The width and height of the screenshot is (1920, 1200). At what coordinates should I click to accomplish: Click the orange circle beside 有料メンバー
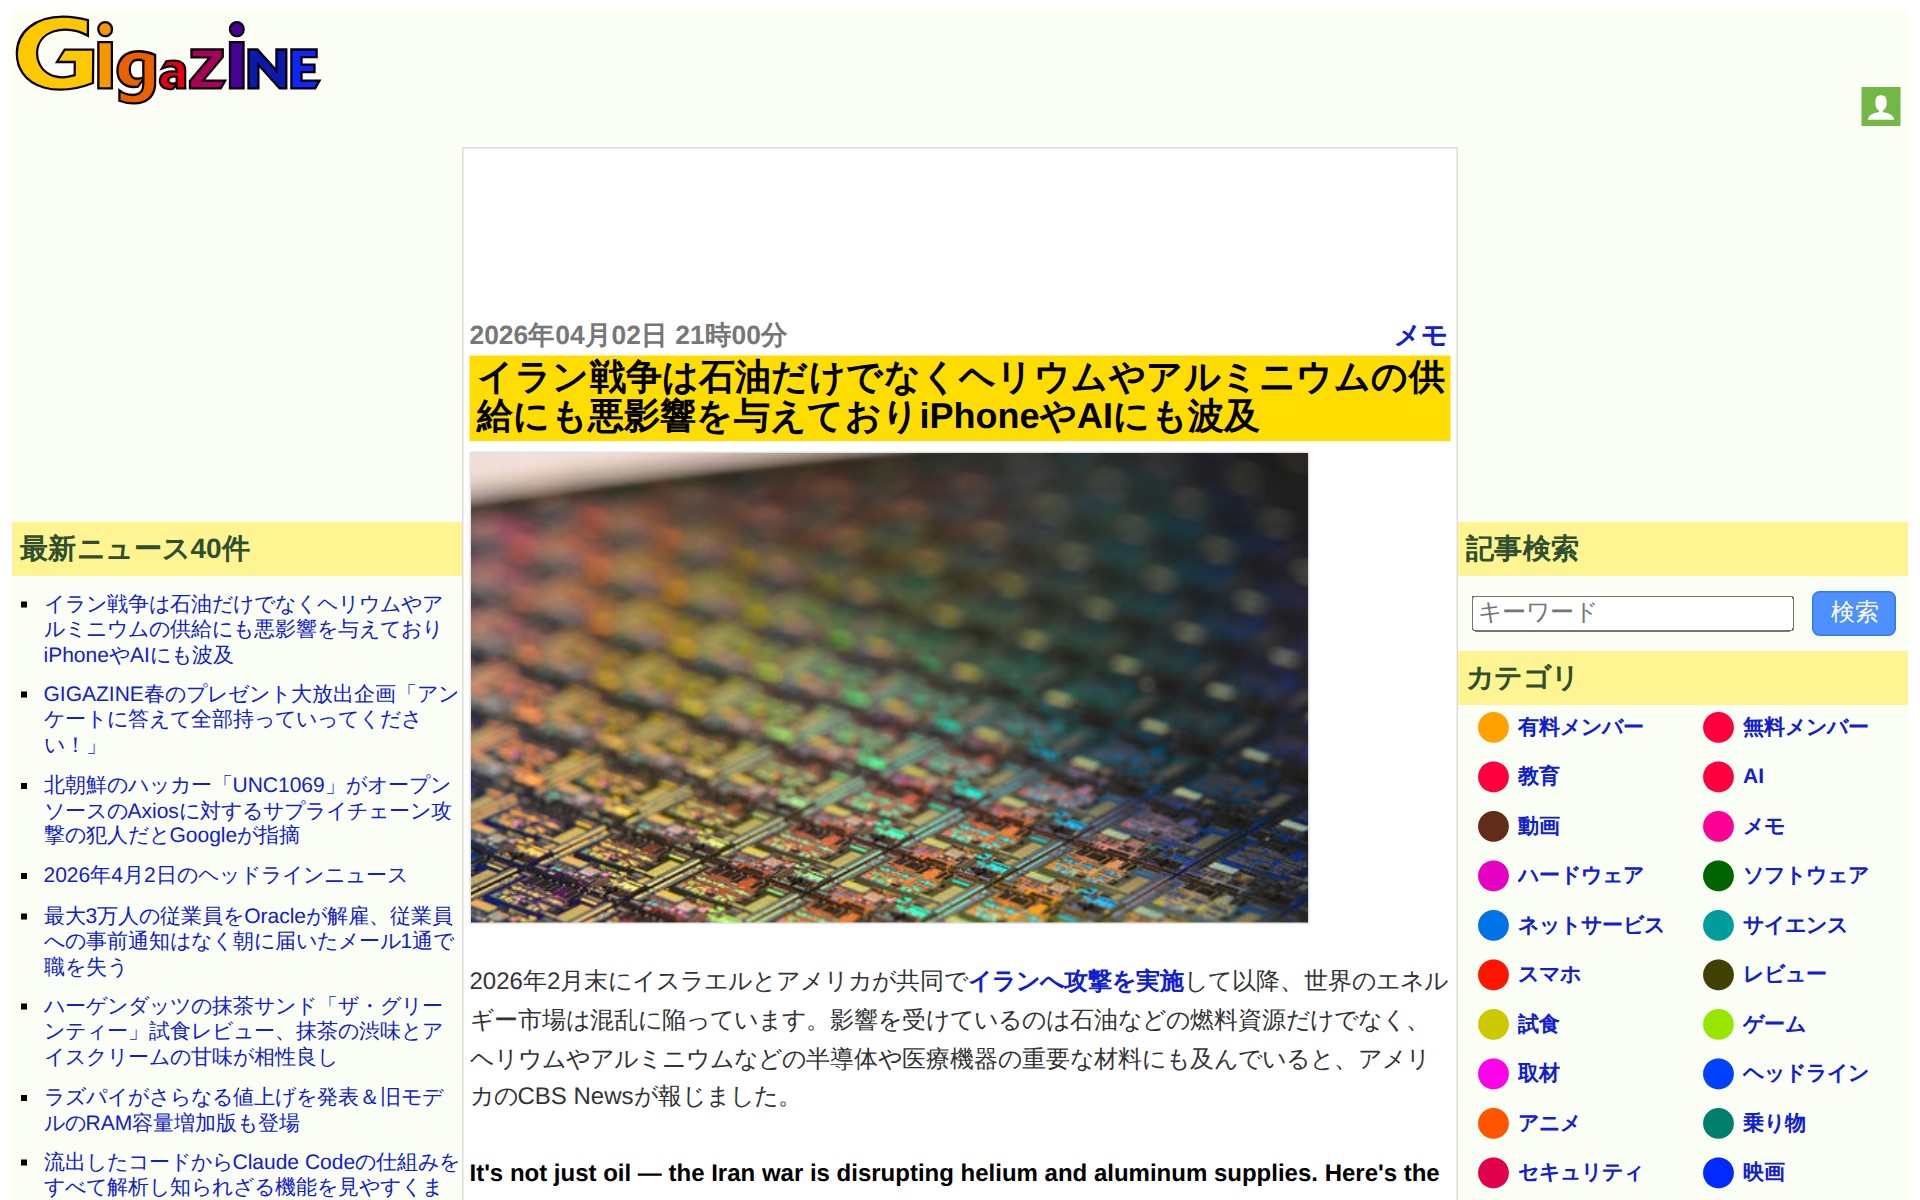[1493, 727]
